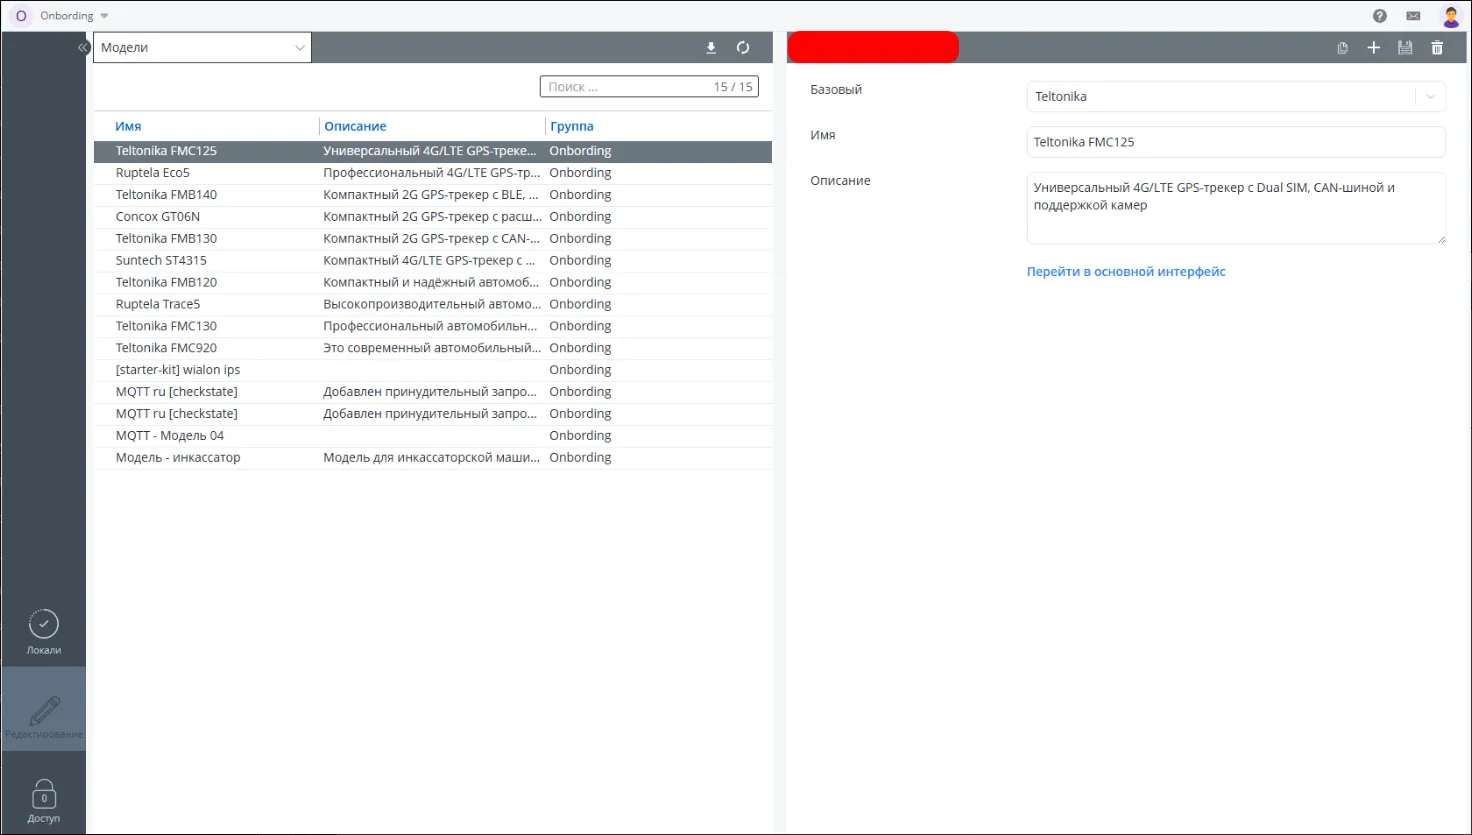Click the copy model icon

point(1342,48)
